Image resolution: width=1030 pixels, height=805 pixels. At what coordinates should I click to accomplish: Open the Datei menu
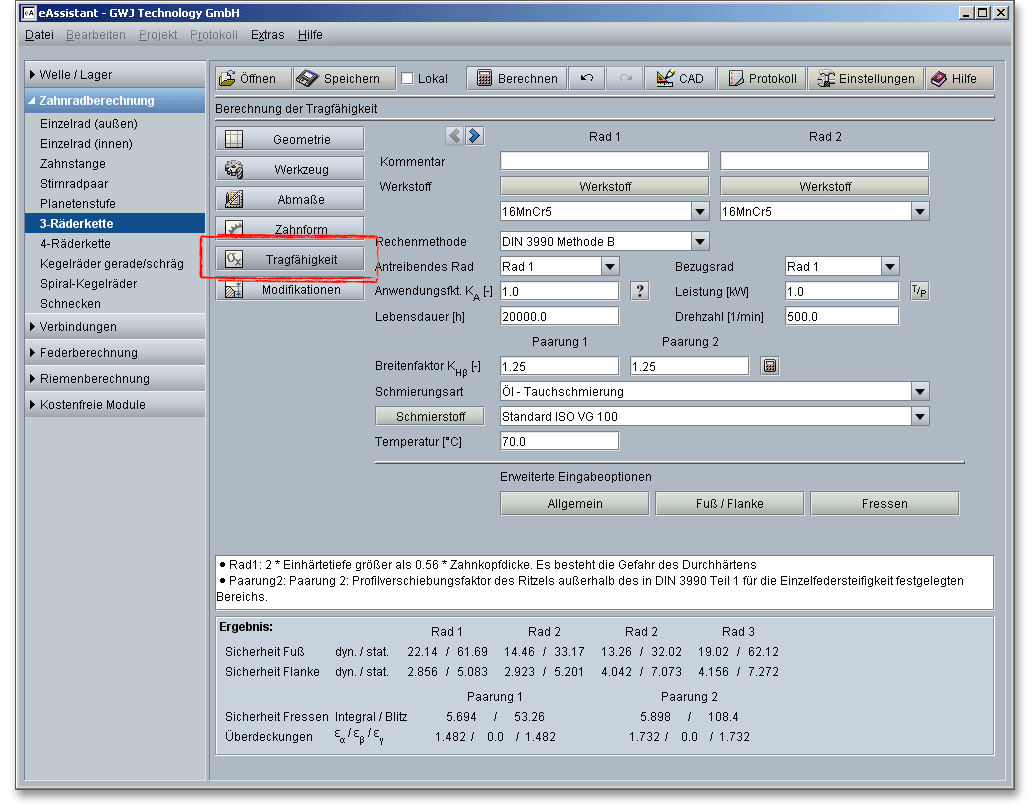40,35
